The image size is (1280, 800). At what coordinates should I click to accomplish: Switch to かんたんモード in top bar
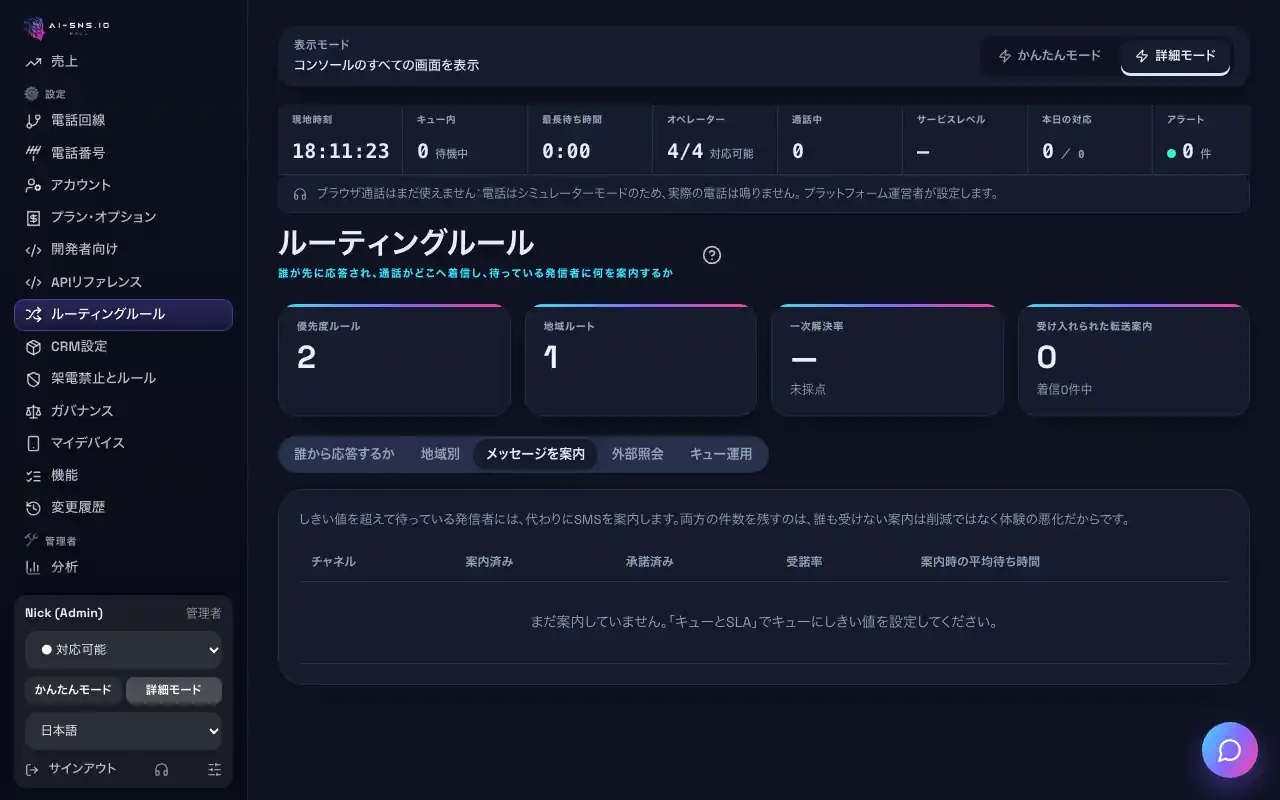tap(1050, 56)
